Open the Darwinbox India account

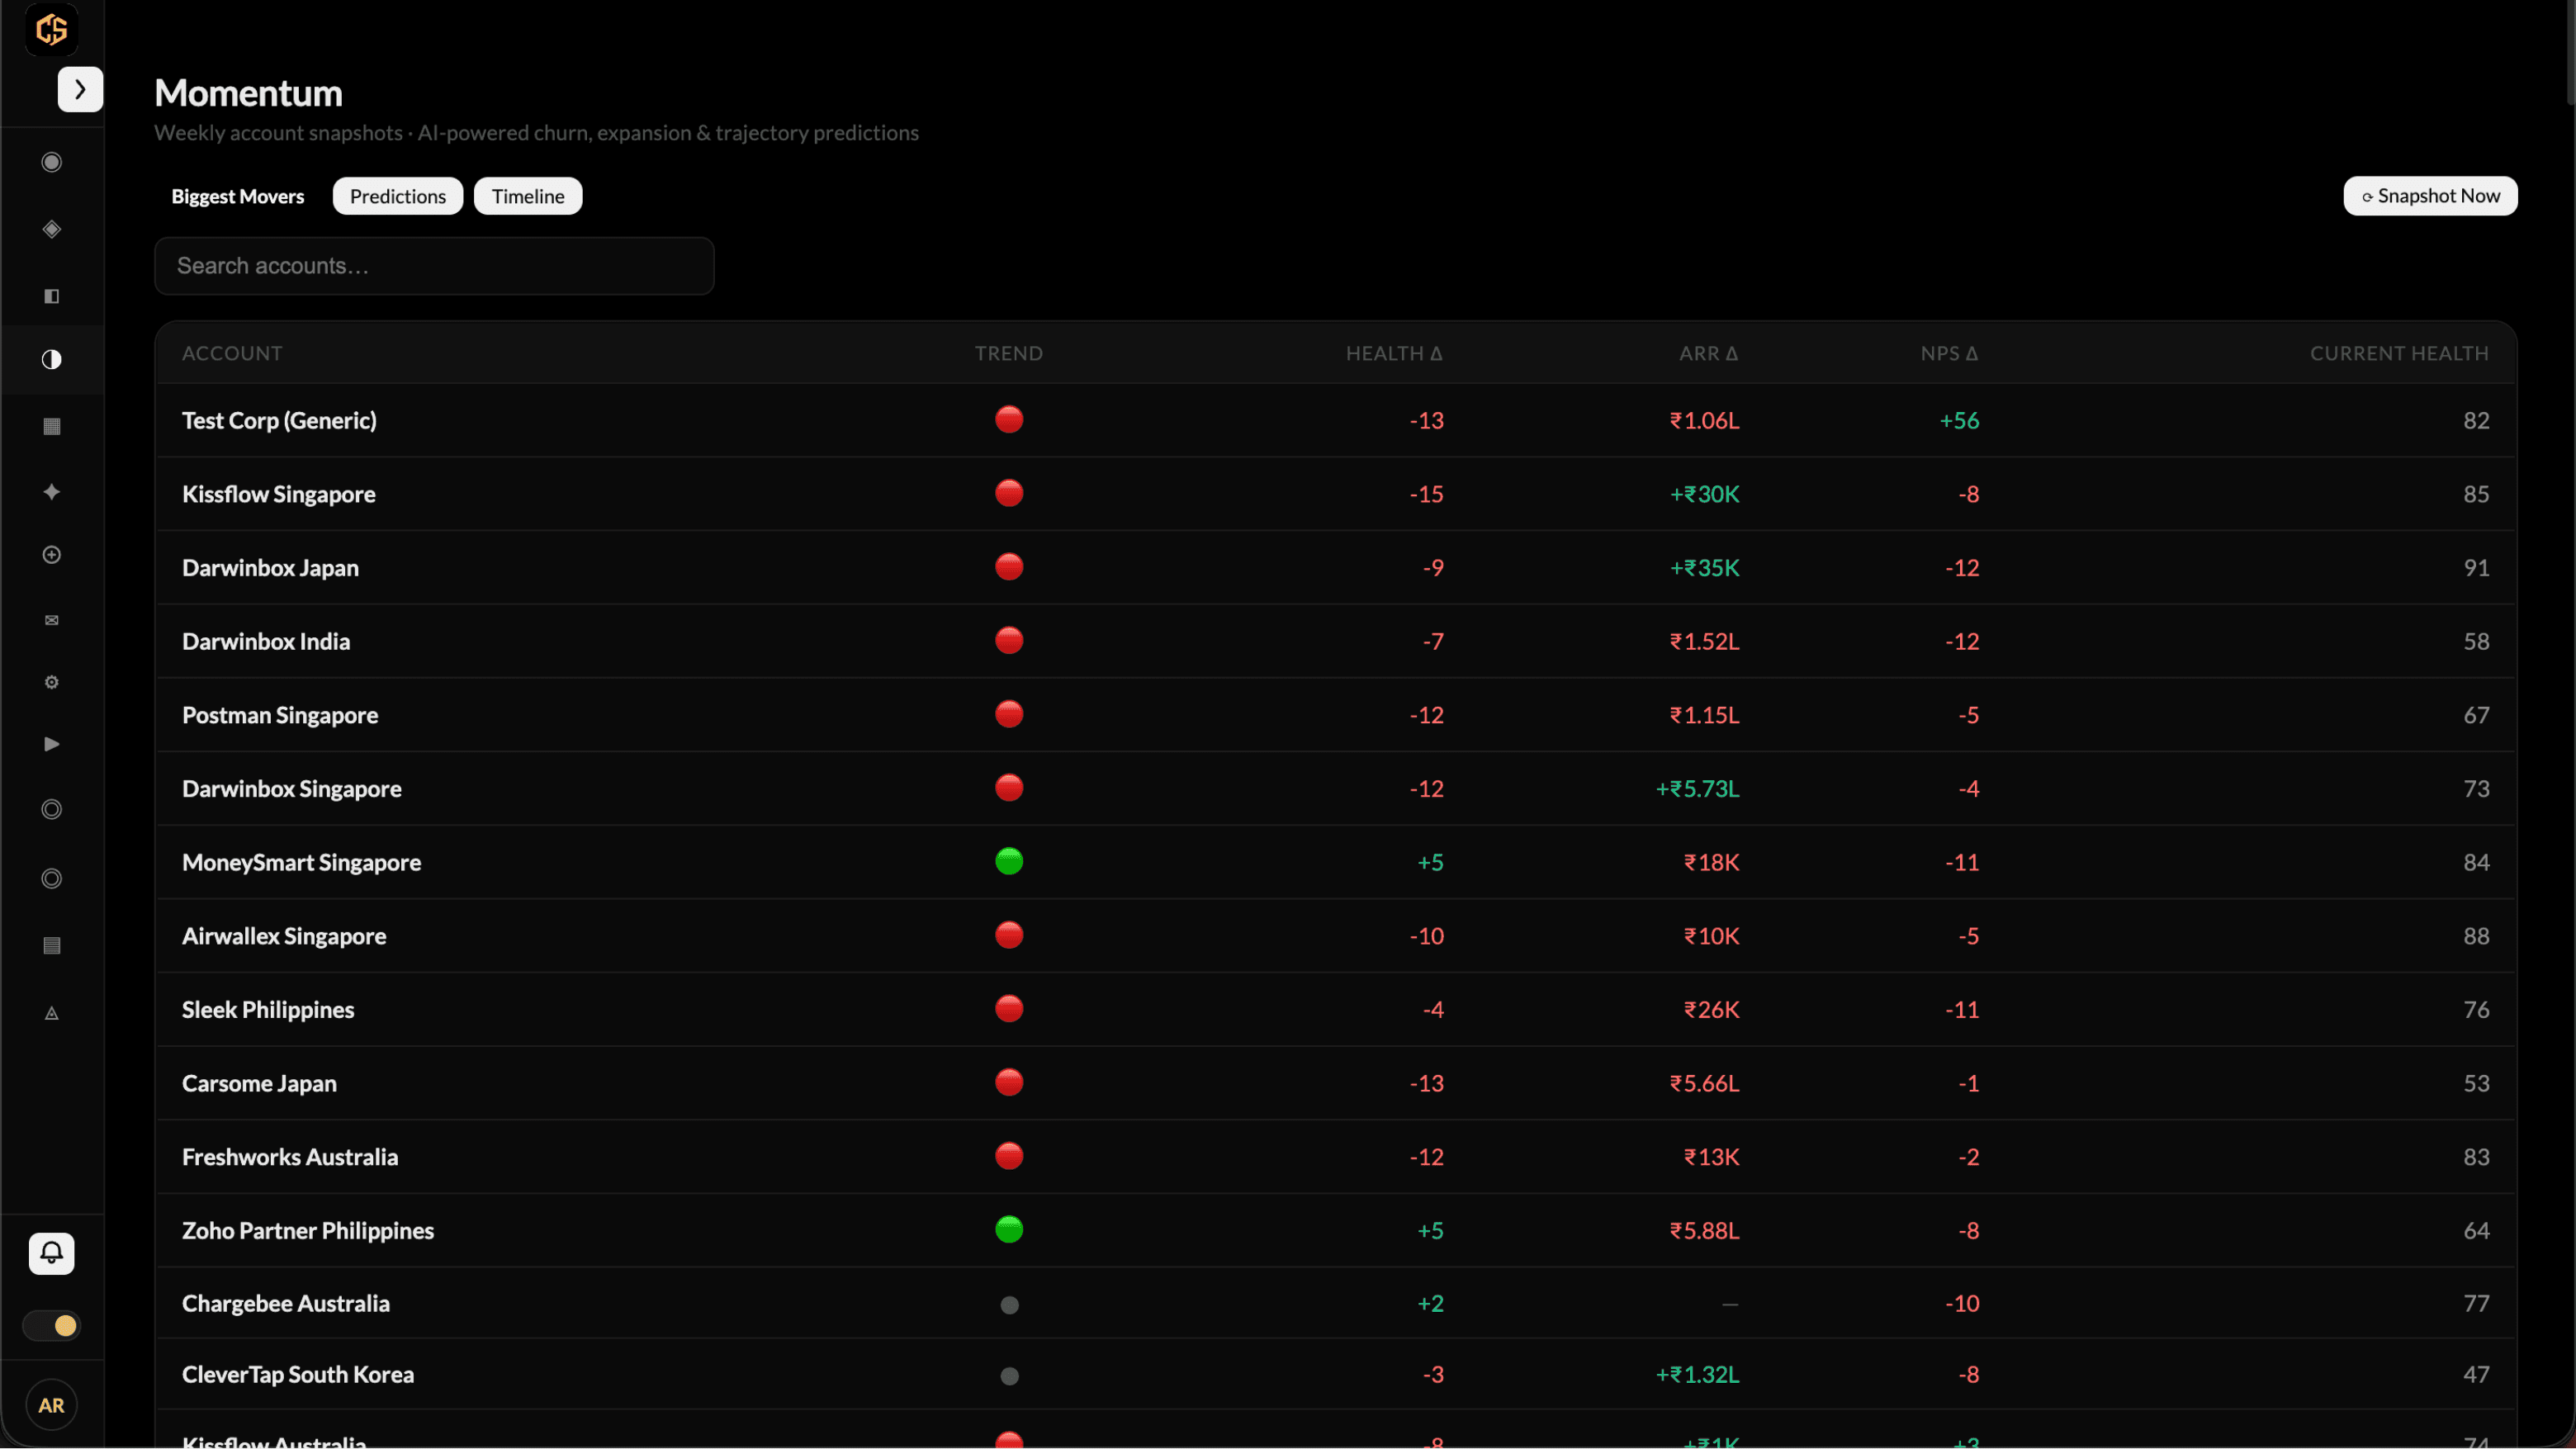[266, 642]
